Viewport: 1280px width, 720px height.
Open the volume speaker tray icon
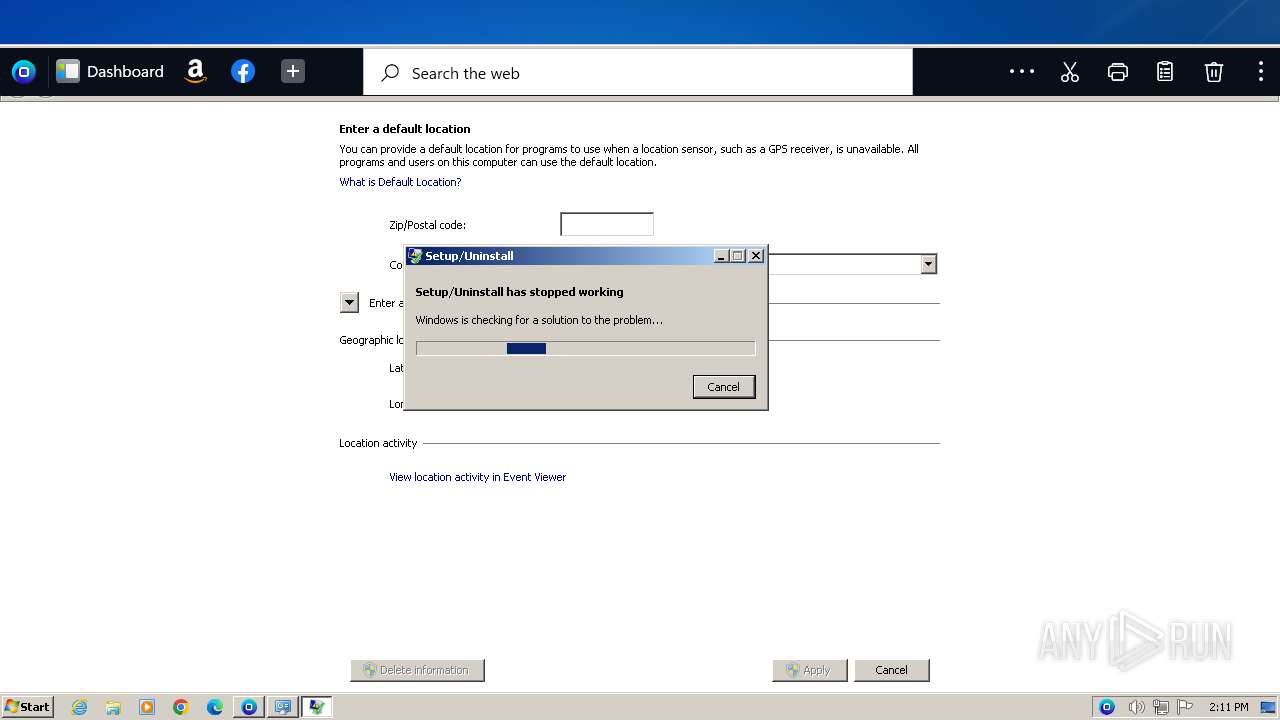(1136, 707)
